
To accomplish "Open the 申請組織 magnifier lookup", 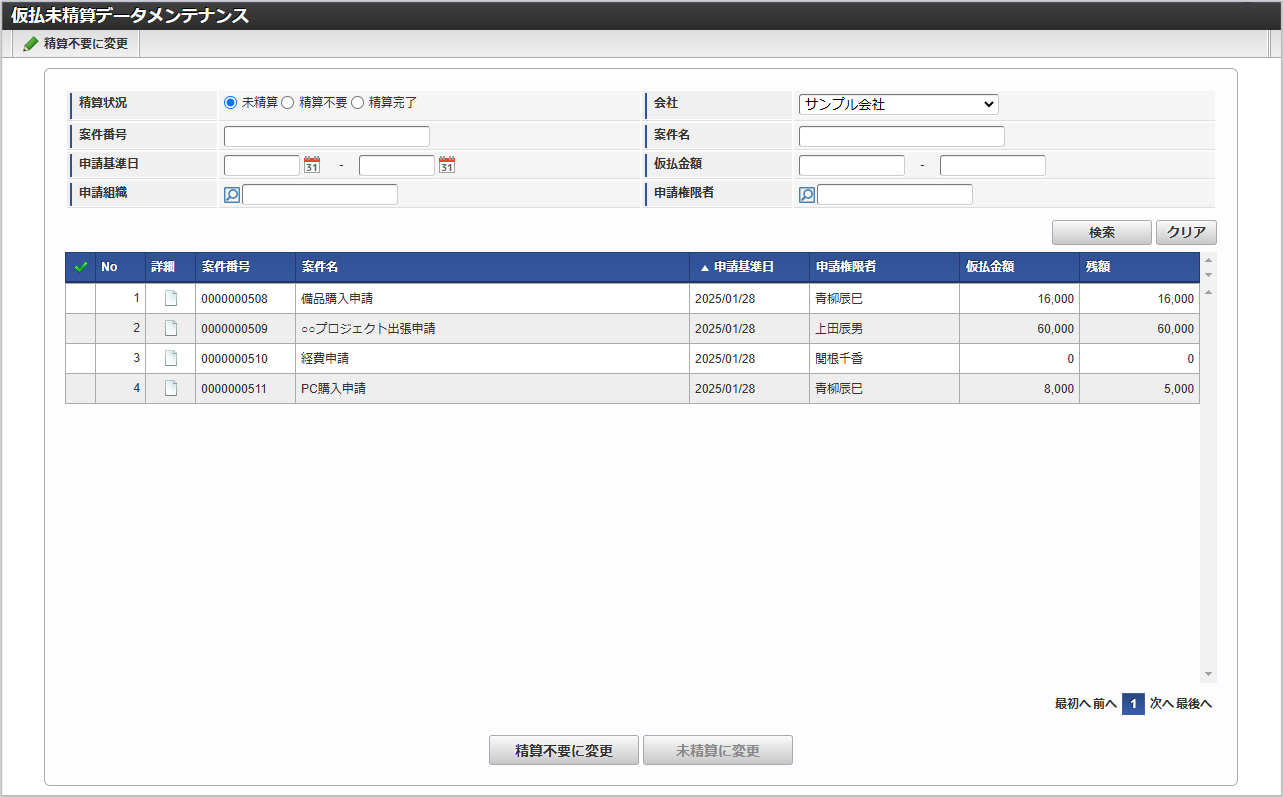I will click(x=232, y=194).
